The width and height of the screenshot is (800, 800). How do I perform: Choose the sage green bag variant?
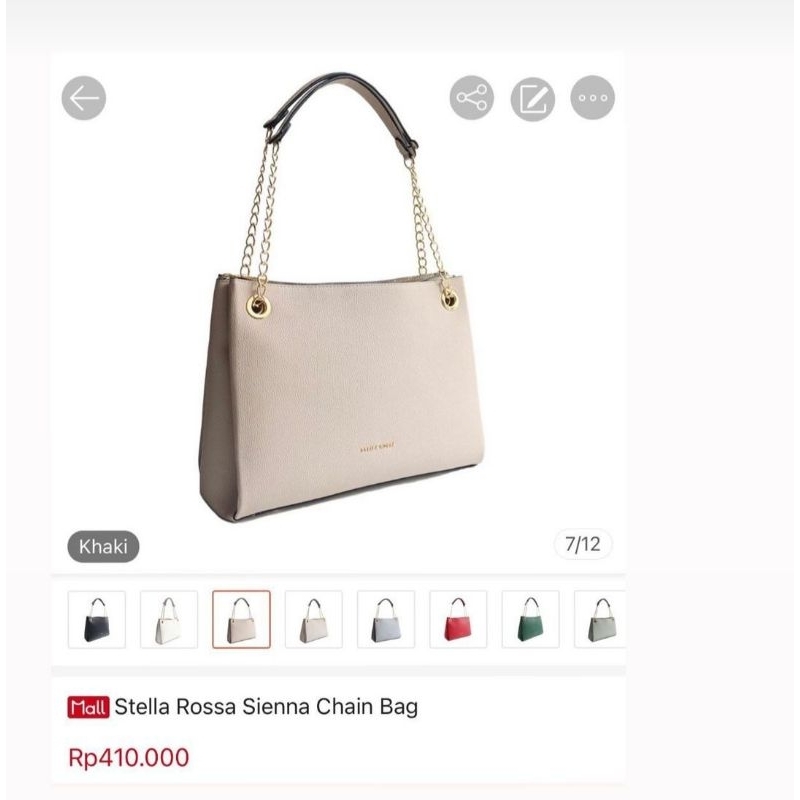(601, 619)
